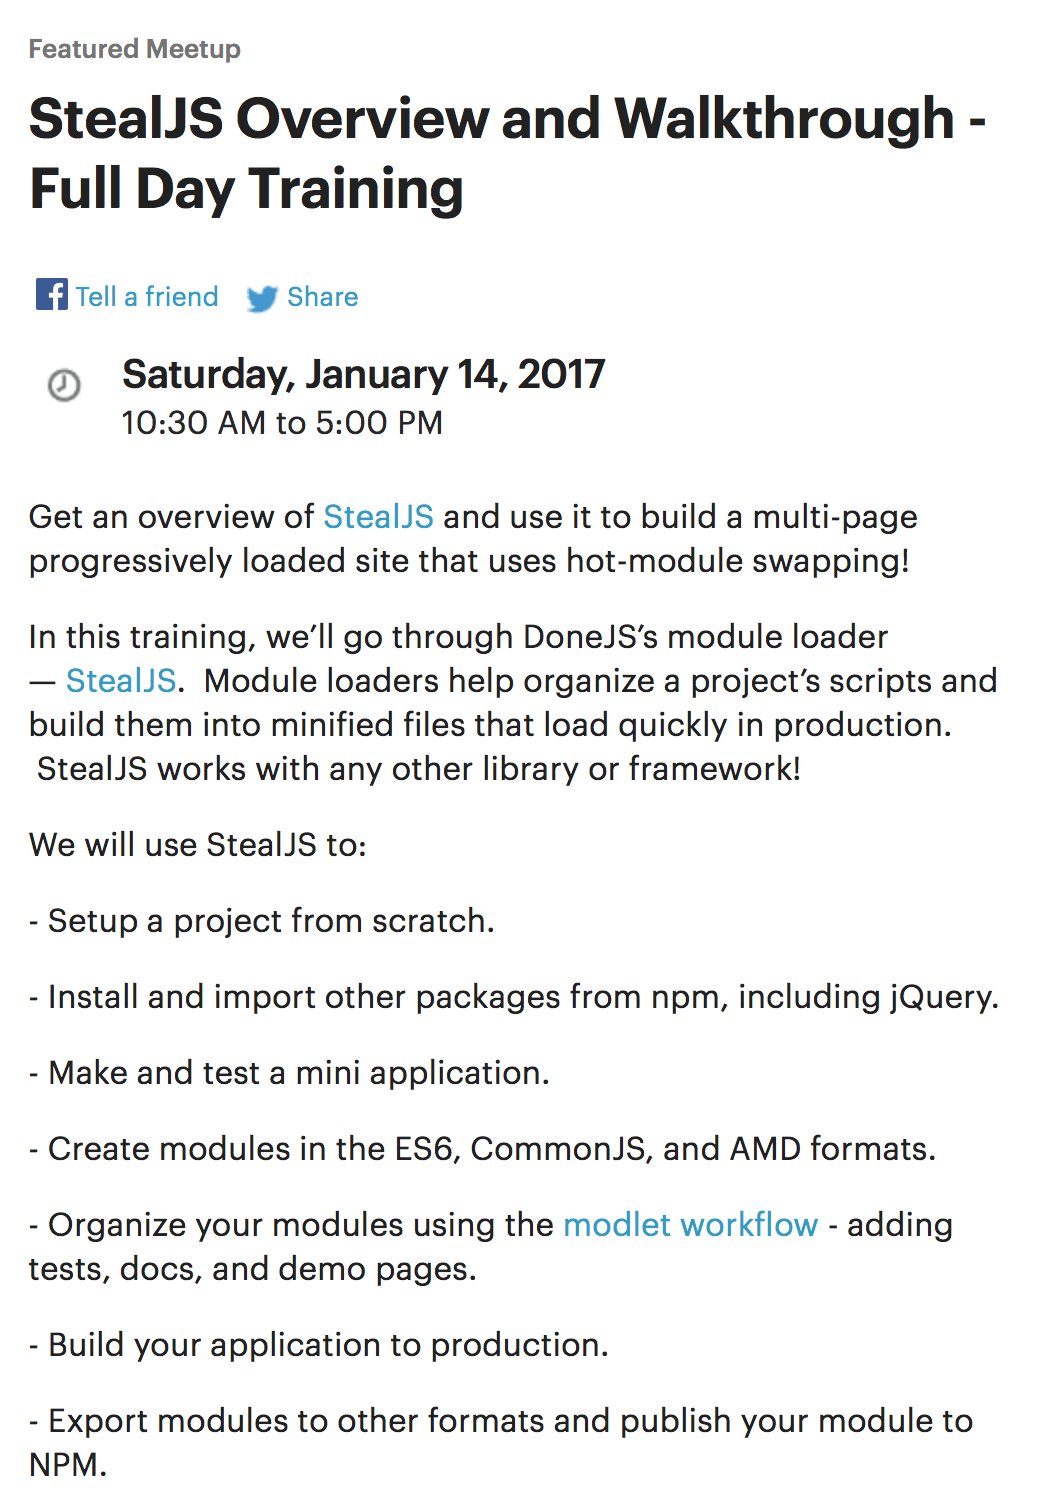Click the 'Make and test a mini application' bullet
This screenshot has height=1508, width=1062.
(x=290, y=1073)
